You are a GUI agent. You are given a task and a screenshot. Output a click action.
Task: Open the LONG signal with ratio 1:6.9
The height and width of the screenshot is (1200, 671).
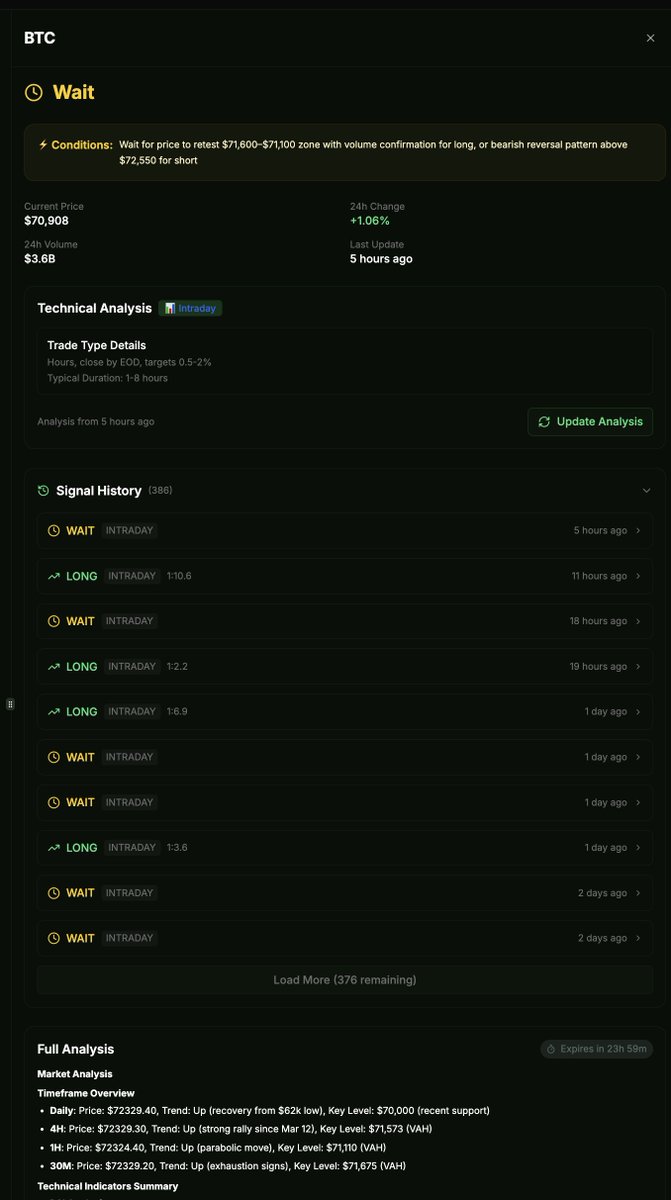[x=345, y=711]
